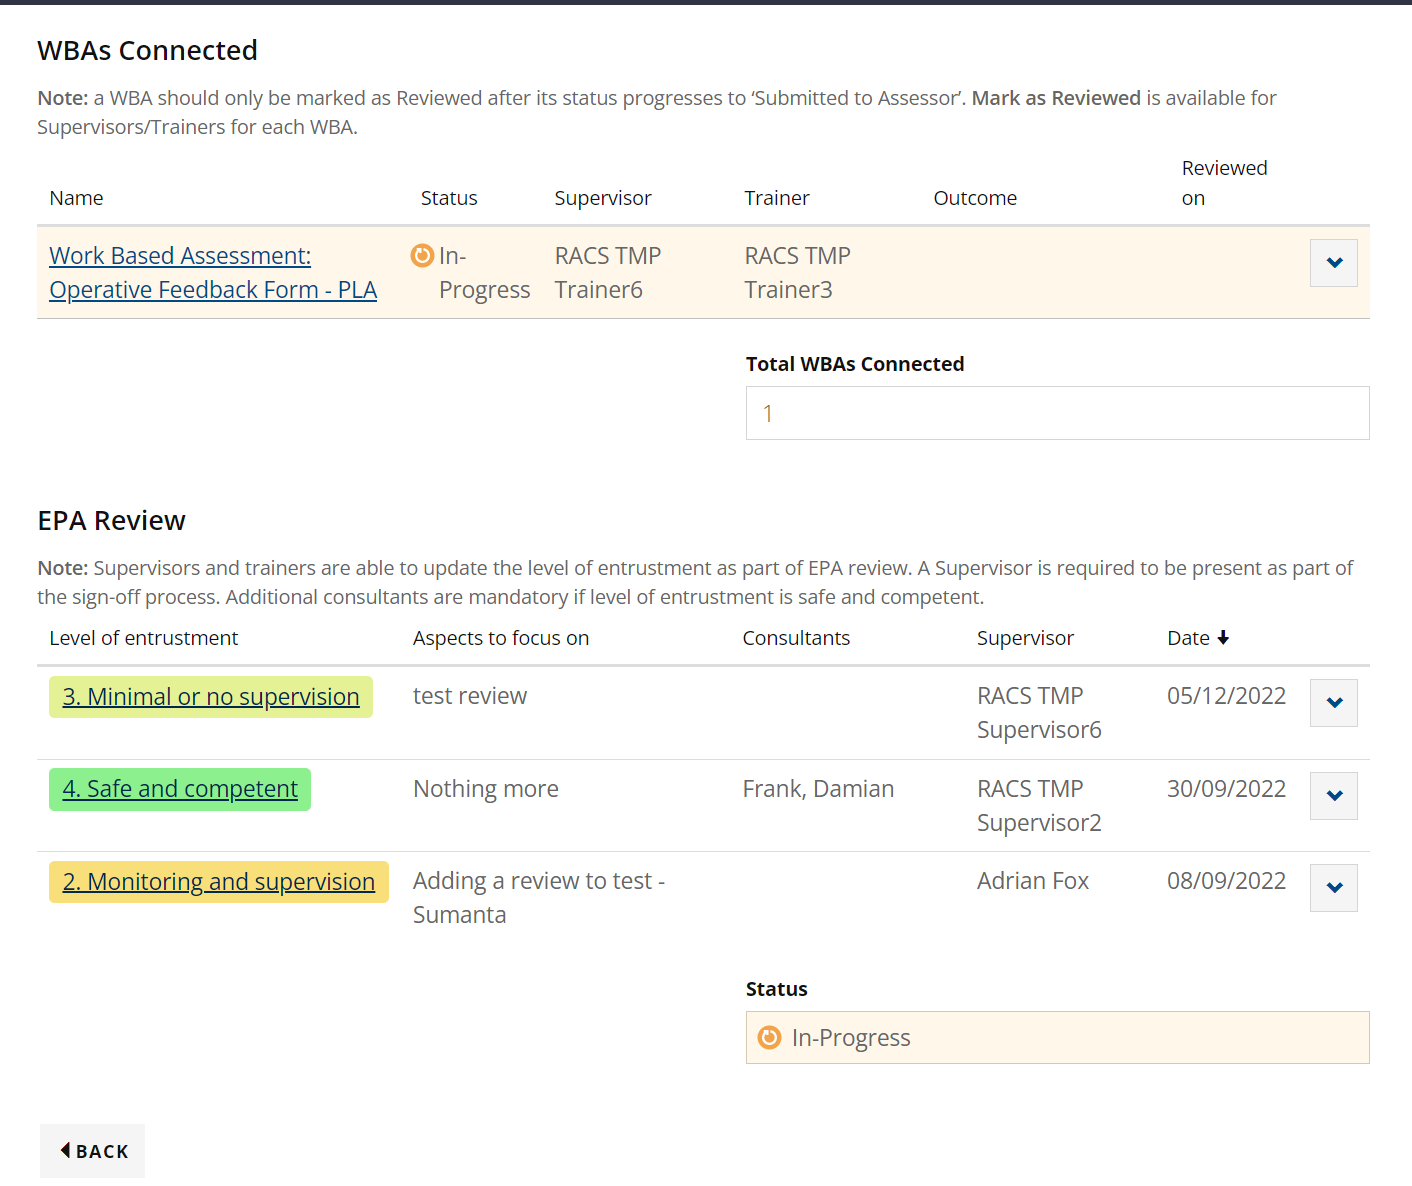
Task: Go back using the BACK button
Action: pos(92,1151)
